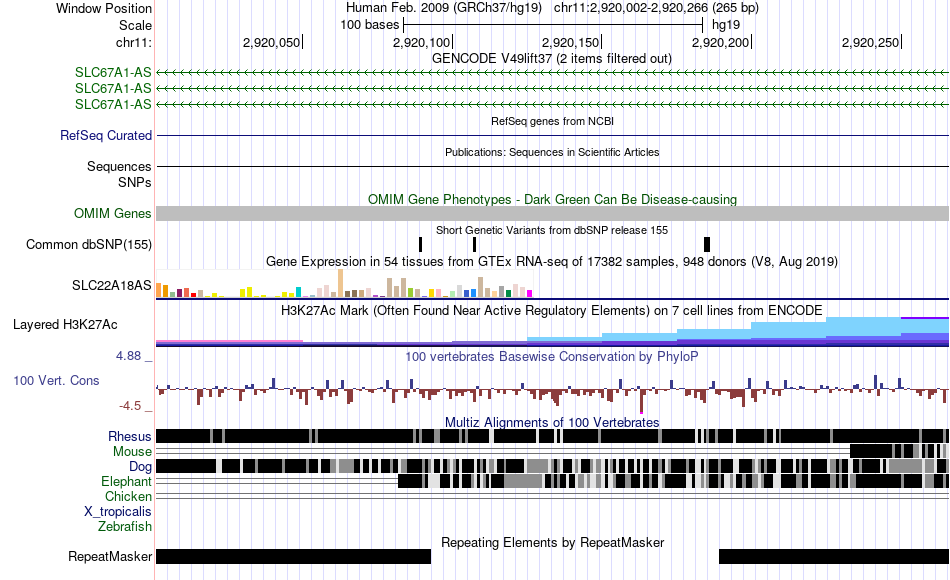This screenshot has height=580, width=950.
Task: Click the leftmost common dbSNP variant marker
Action: pos(420,244)
